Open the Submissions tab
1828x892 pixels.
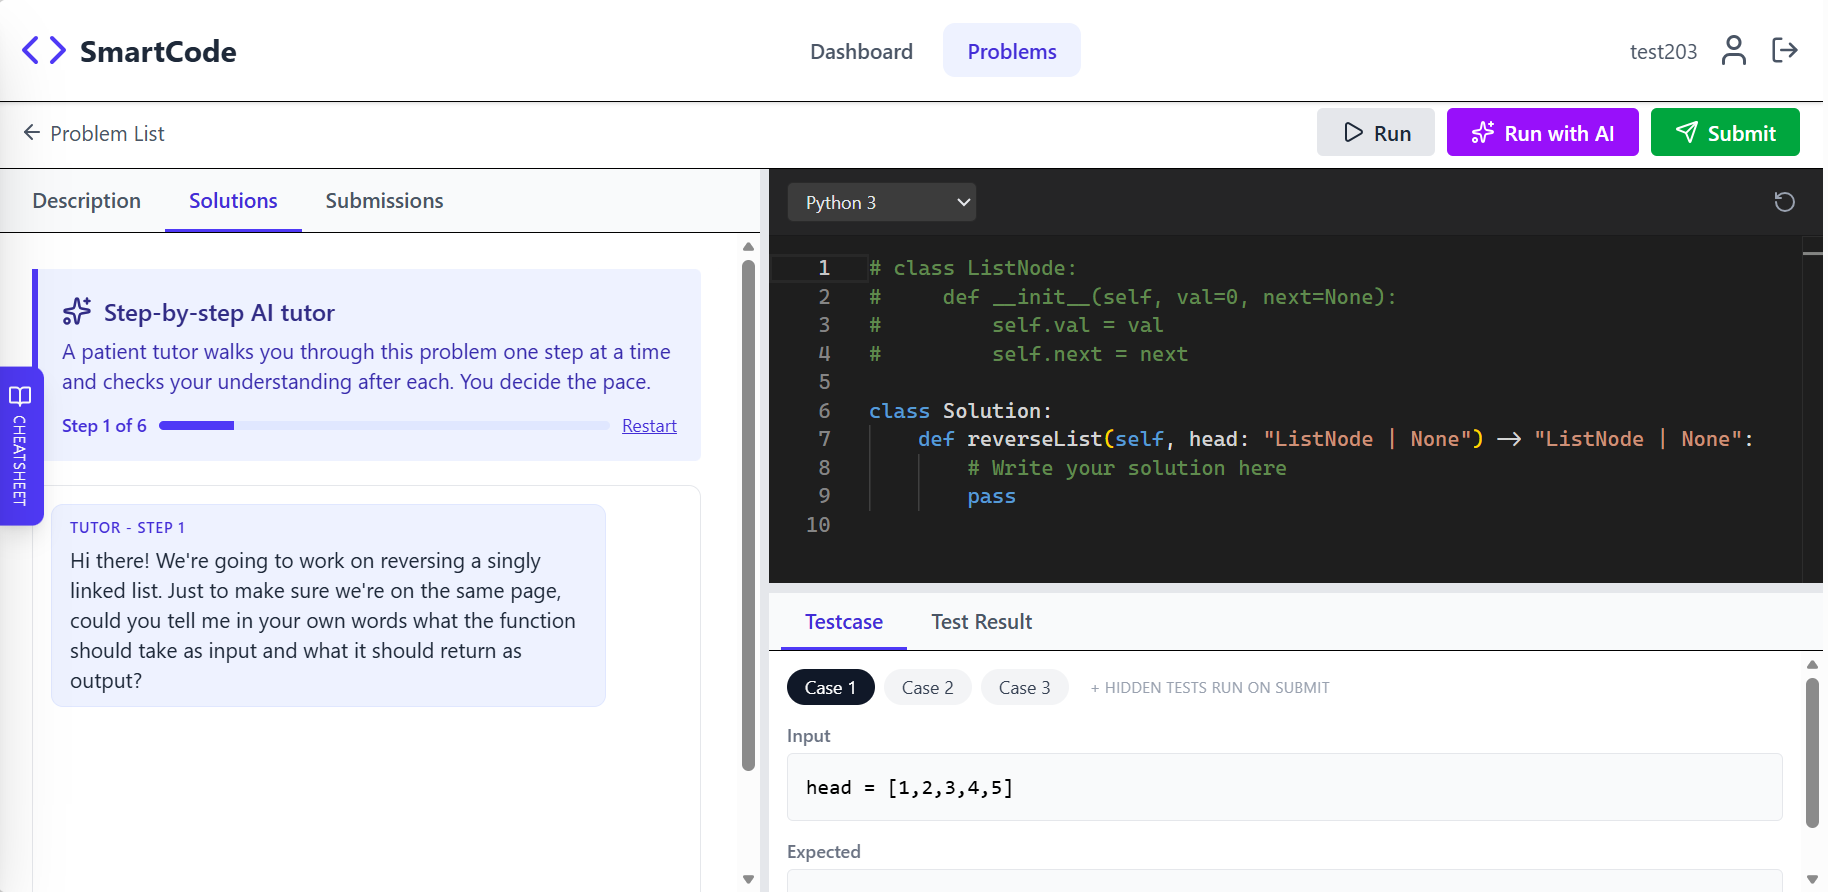pyautogui.click(x=384, y=201)
